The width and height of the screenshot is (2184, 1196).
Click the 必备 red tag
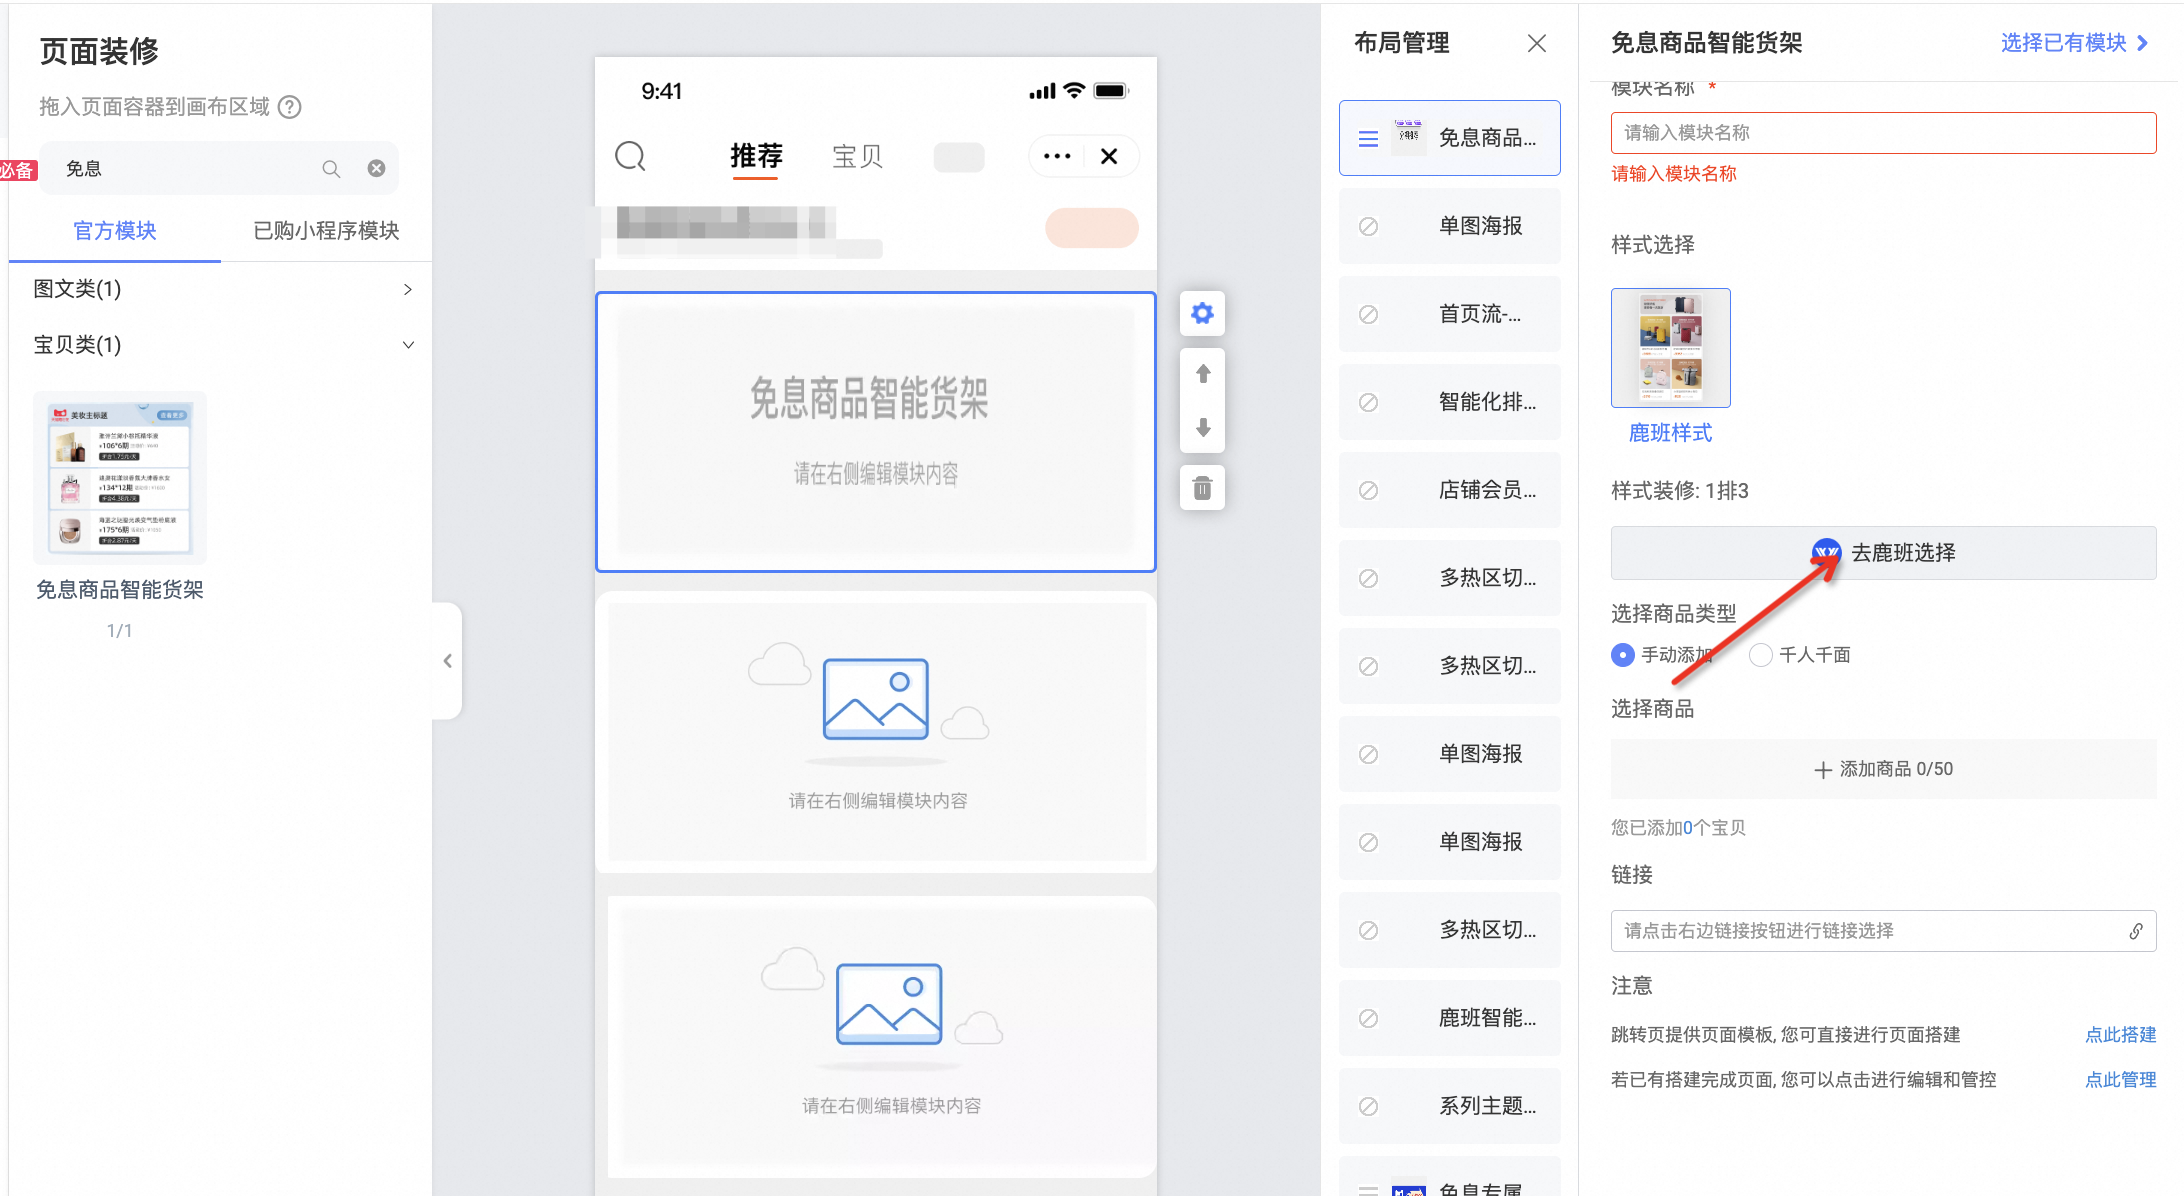pyautogui.click(x=17, y=170)
